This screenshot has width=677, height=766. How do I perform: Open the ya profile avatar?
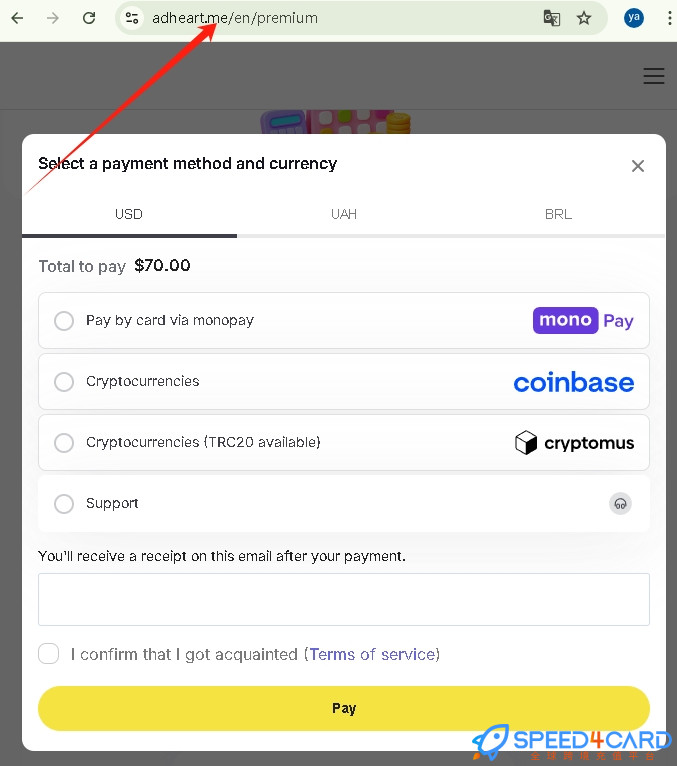(x=634, y=18)
